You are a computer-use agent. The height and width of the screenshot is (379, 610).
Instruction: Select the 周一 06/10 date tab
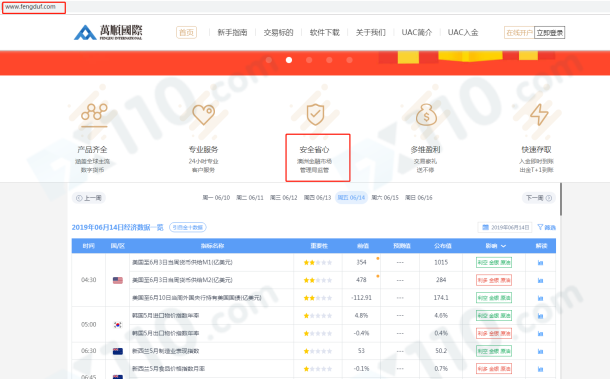coord(216,198)
